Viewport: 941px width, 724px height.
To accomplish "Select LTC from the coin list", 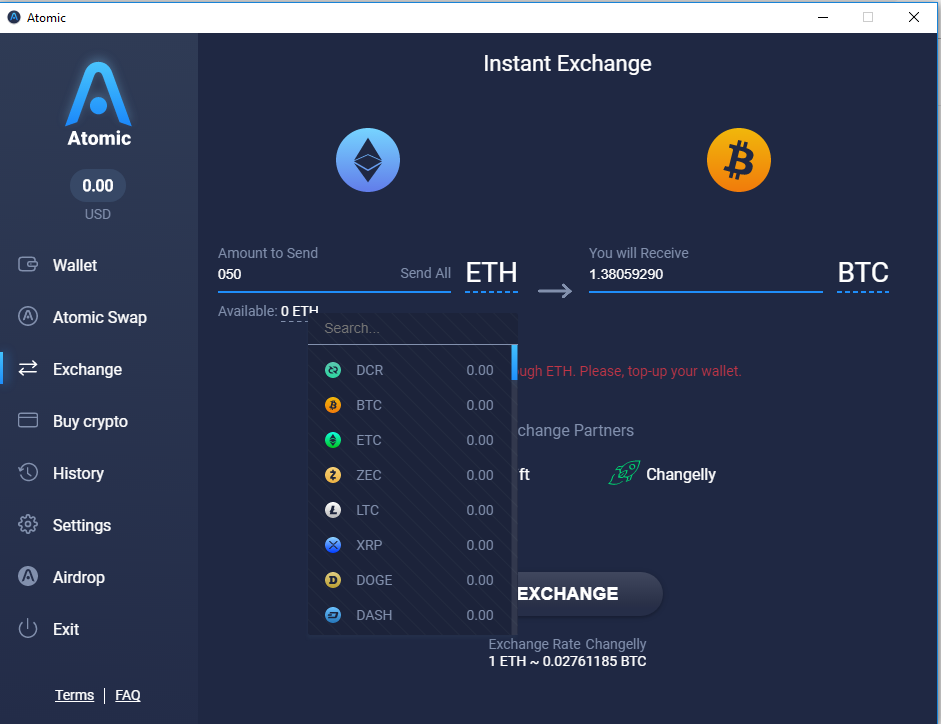I will [409, 510].
